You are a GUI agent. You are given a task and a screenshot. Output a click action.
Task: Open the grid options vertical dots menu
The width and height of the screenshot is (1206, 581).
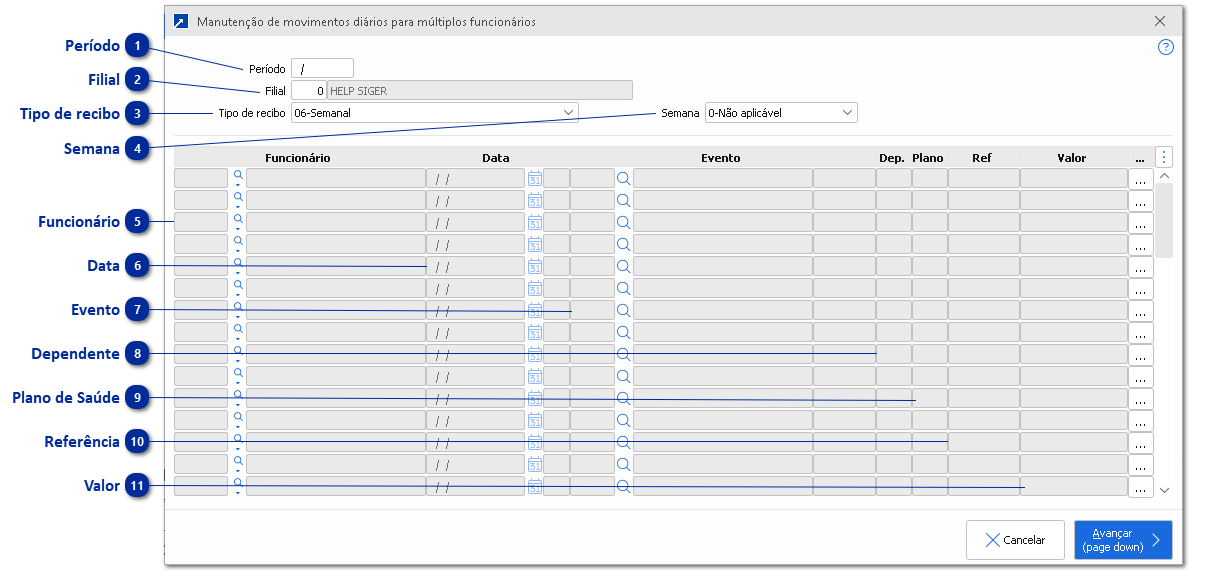coord(1164,157)
